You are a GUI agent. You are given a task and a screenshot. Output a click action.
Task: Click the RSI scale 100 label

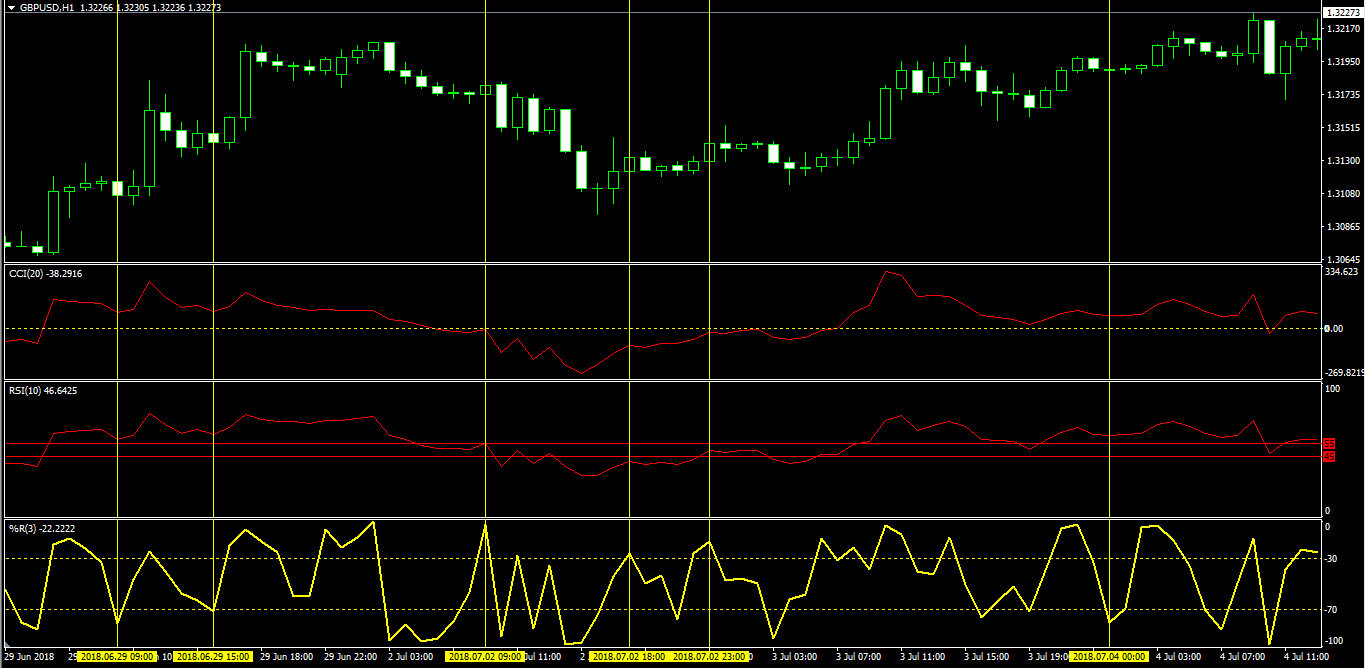point(1334,388)
